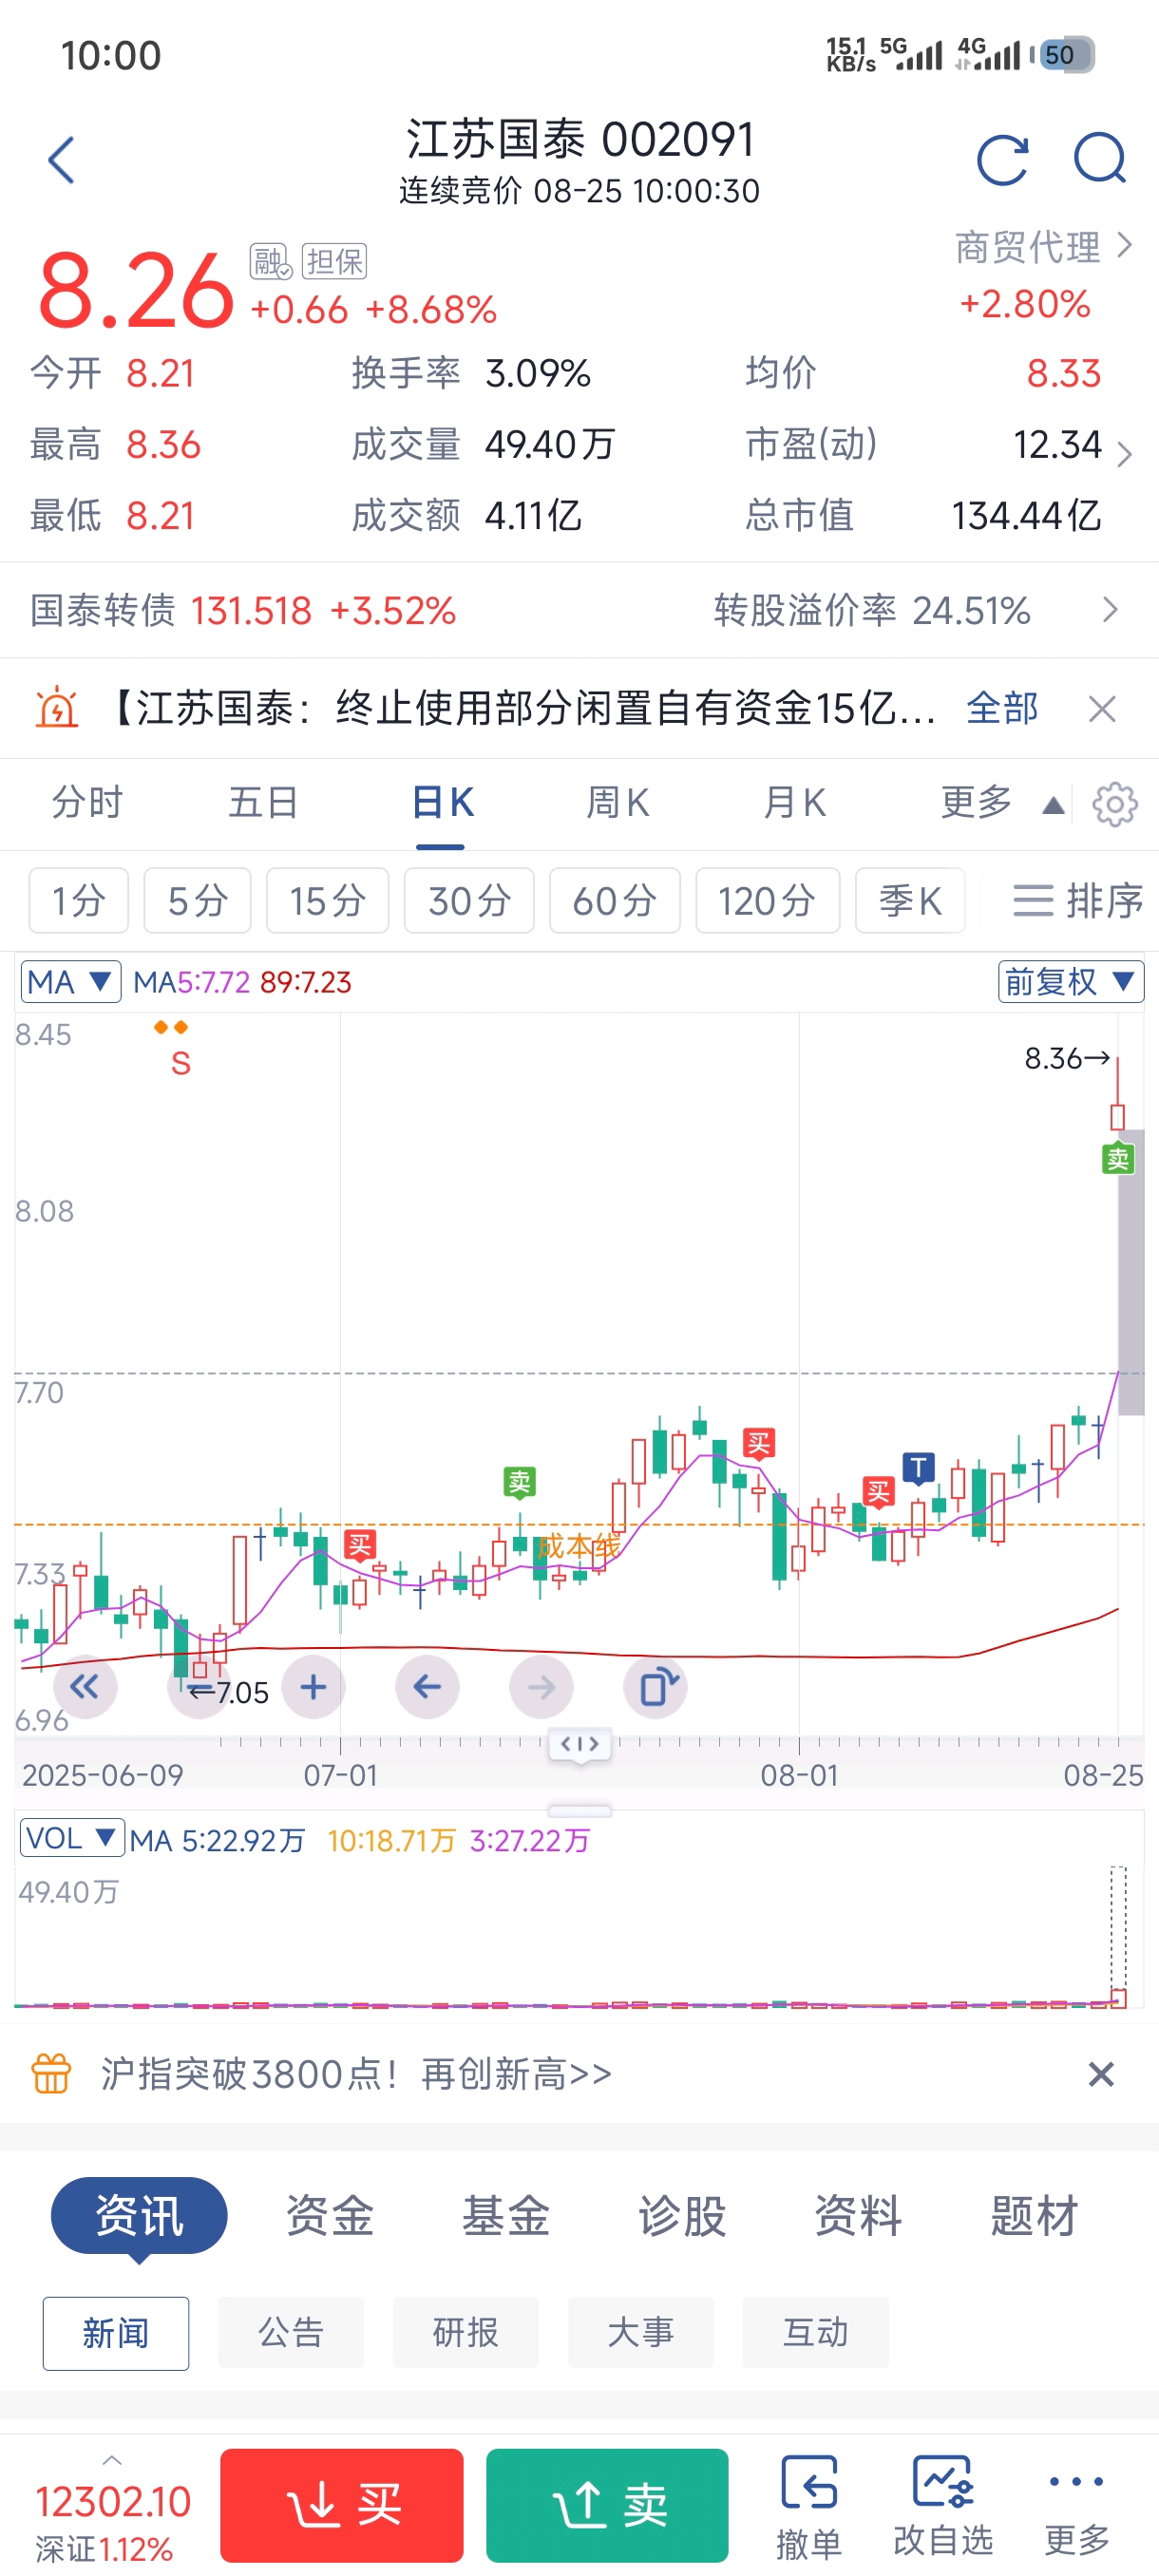
Task: Switch to 月K chart tab
Action: point(794,803)
